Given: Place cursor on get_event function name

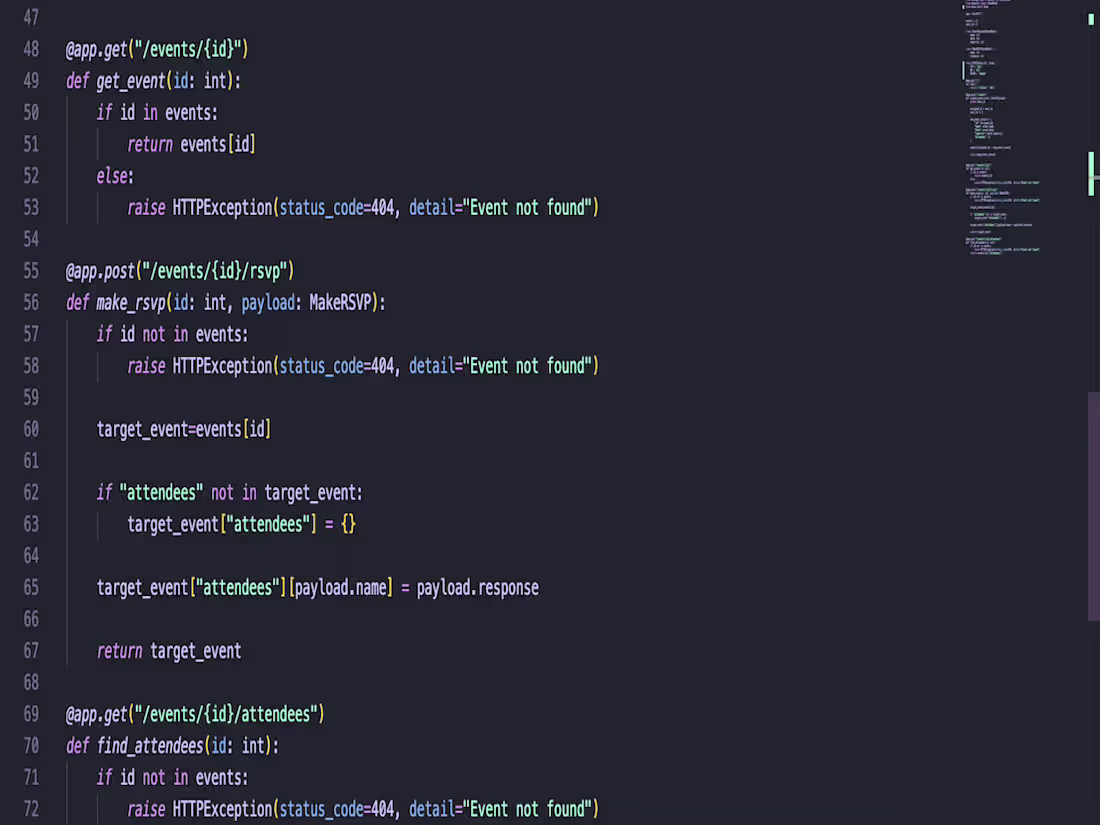Looking at the screenshot, I should coord(130,81).
